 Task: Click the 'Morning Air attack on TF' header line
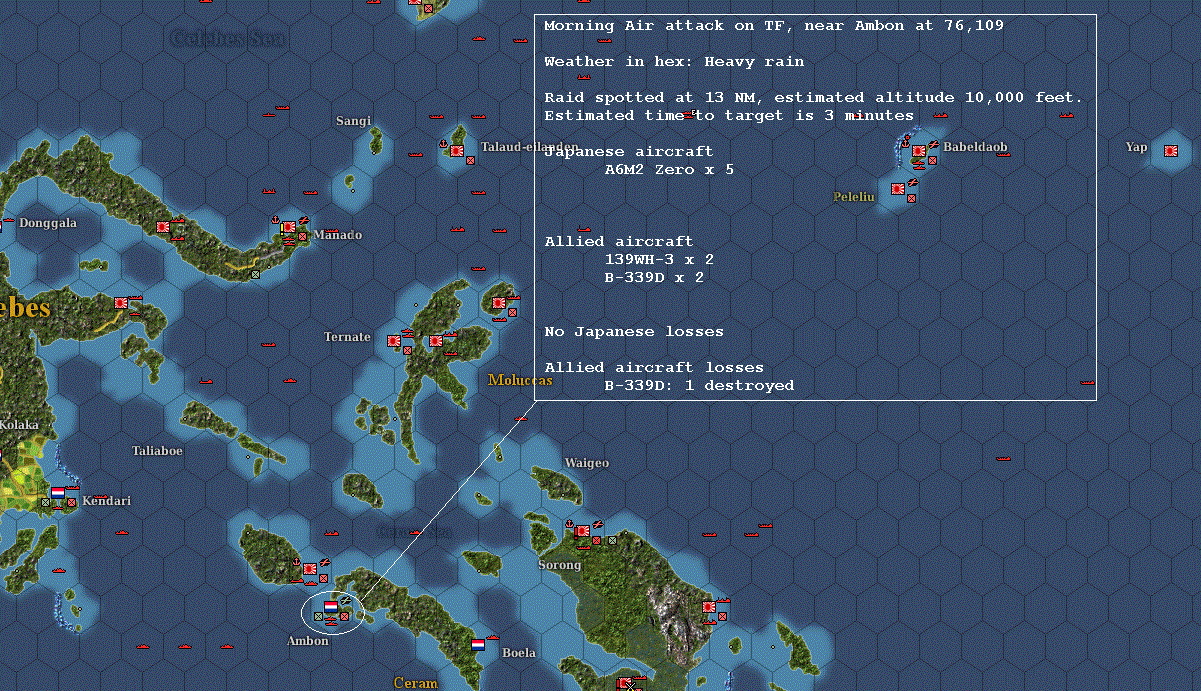tap(773, 25)
